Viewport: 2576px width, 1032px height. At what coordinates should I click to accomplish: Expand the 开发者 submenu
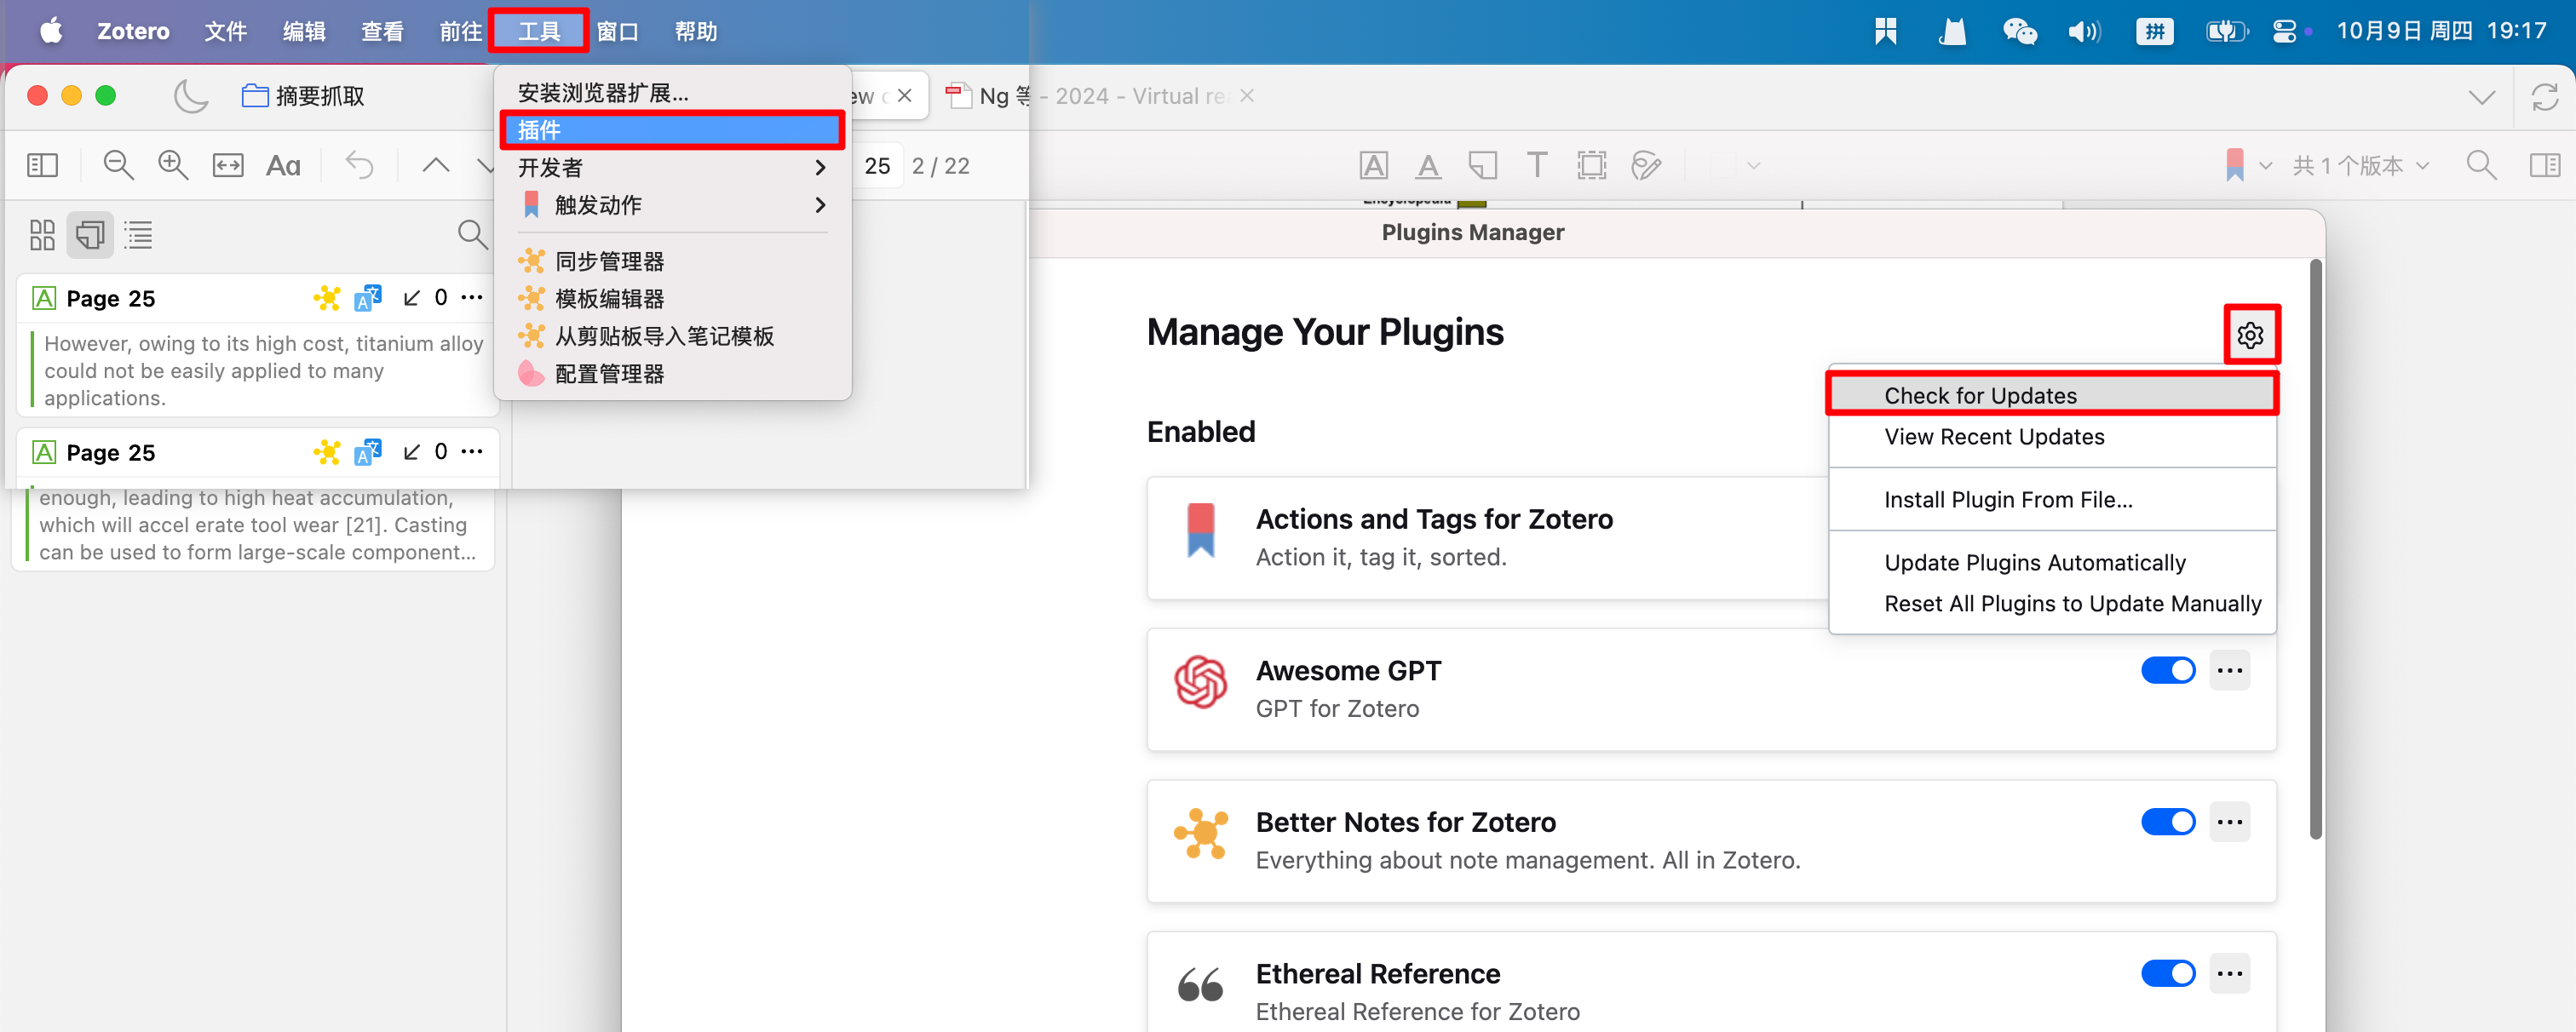[x=672, y=168]
